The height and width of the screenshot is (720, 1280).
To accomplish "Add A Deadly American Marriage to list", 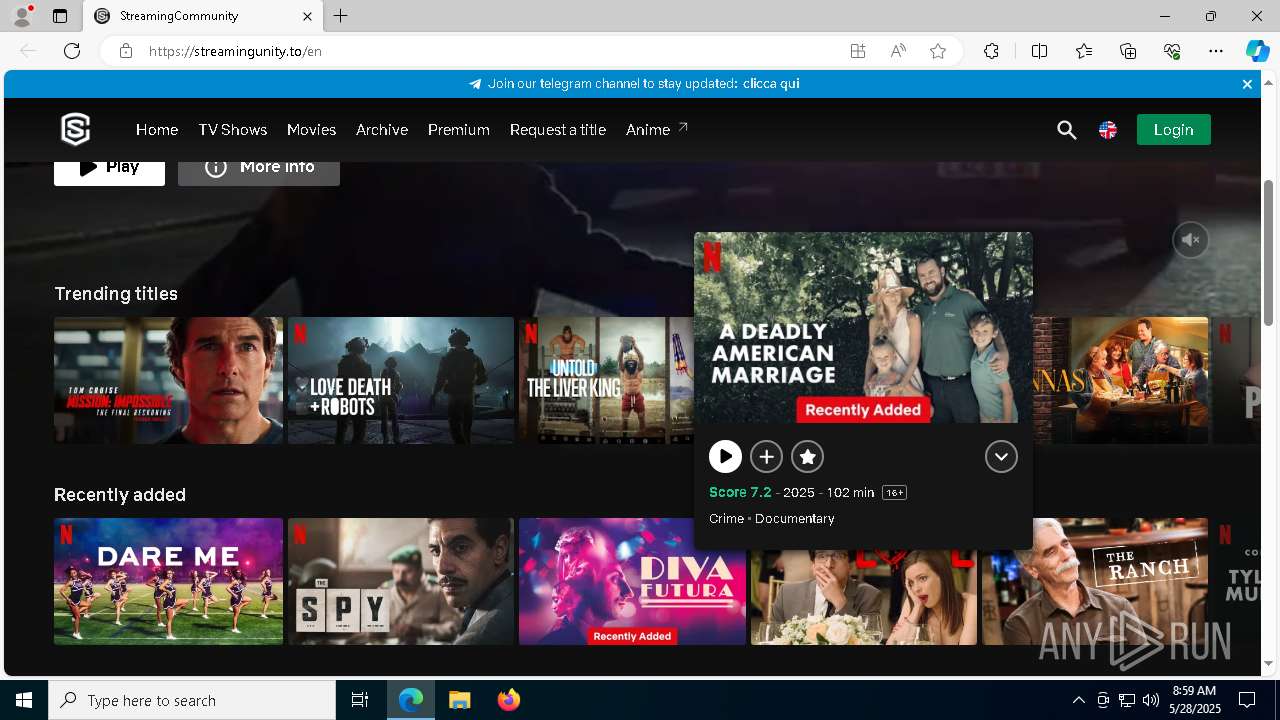I will pos(766,457).
